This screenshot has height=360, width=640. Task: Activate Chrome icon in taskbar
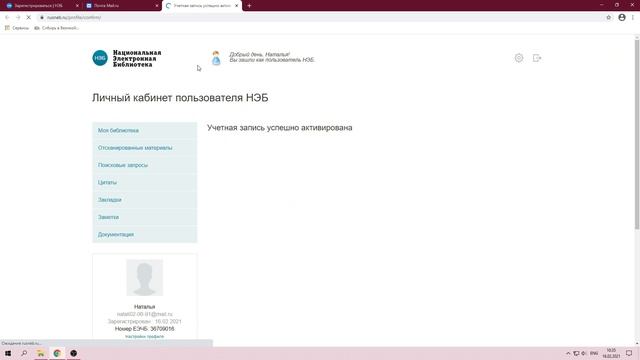(57, 353)
